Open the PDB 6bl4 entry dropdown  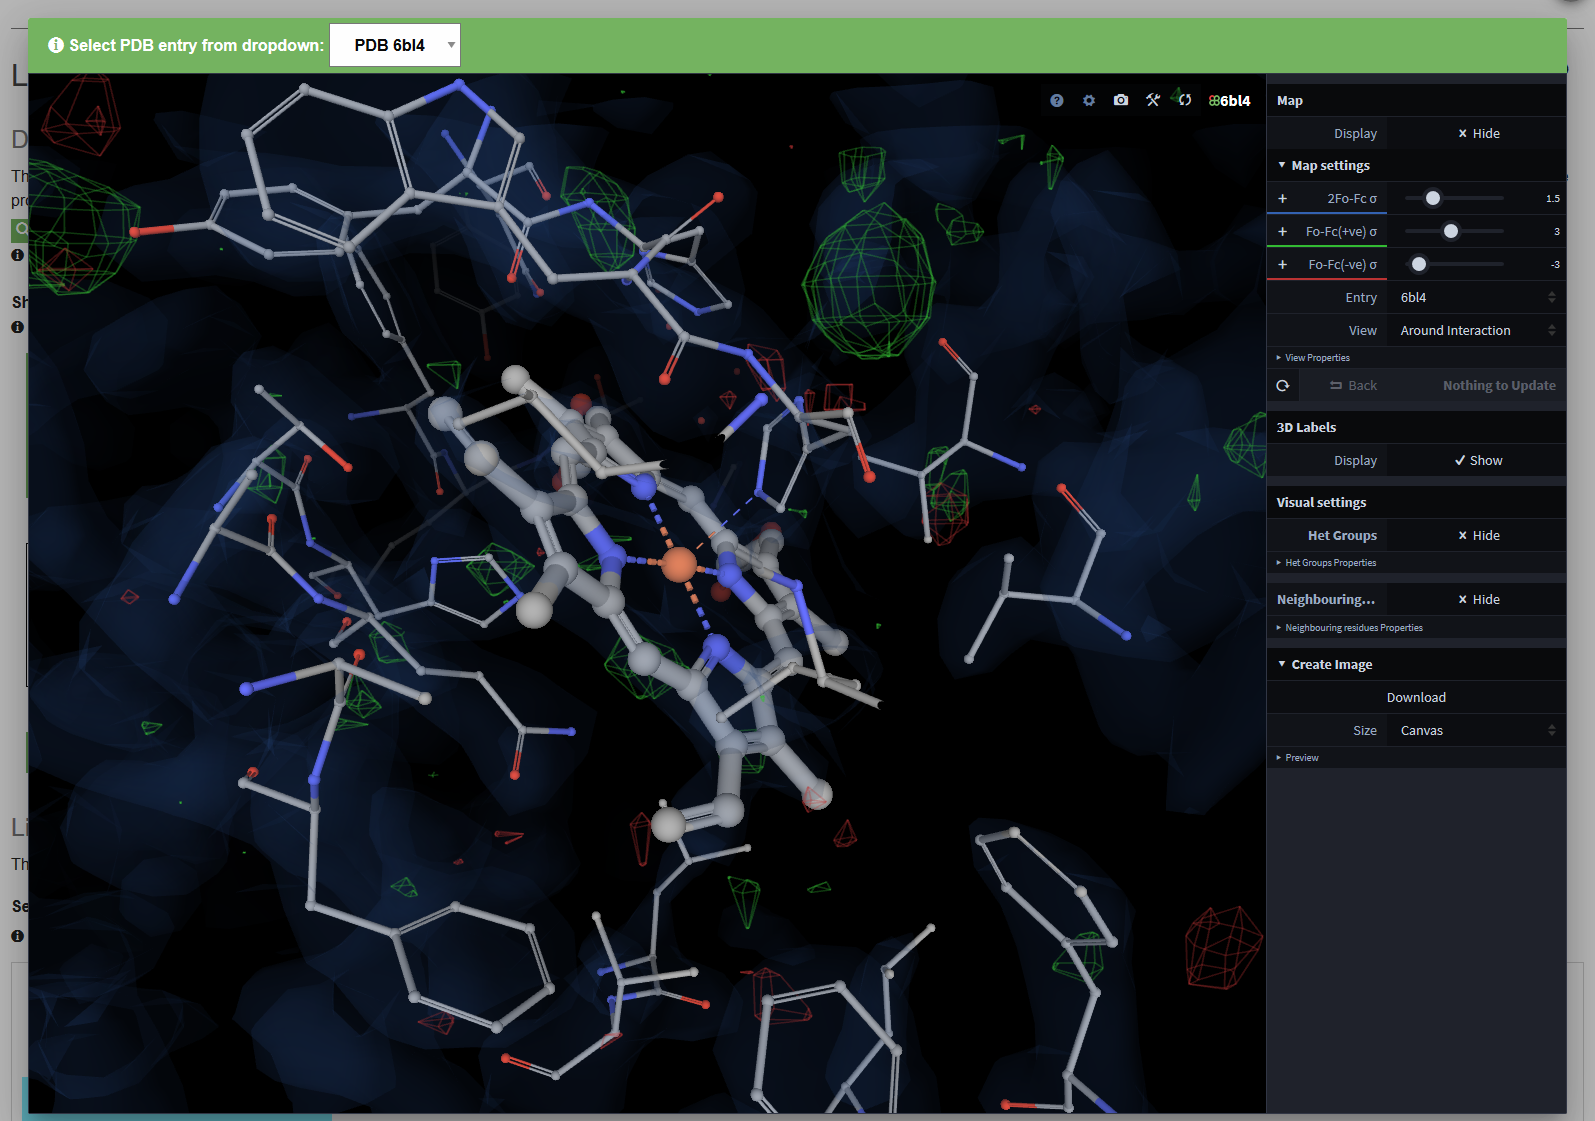coord(395,45)
